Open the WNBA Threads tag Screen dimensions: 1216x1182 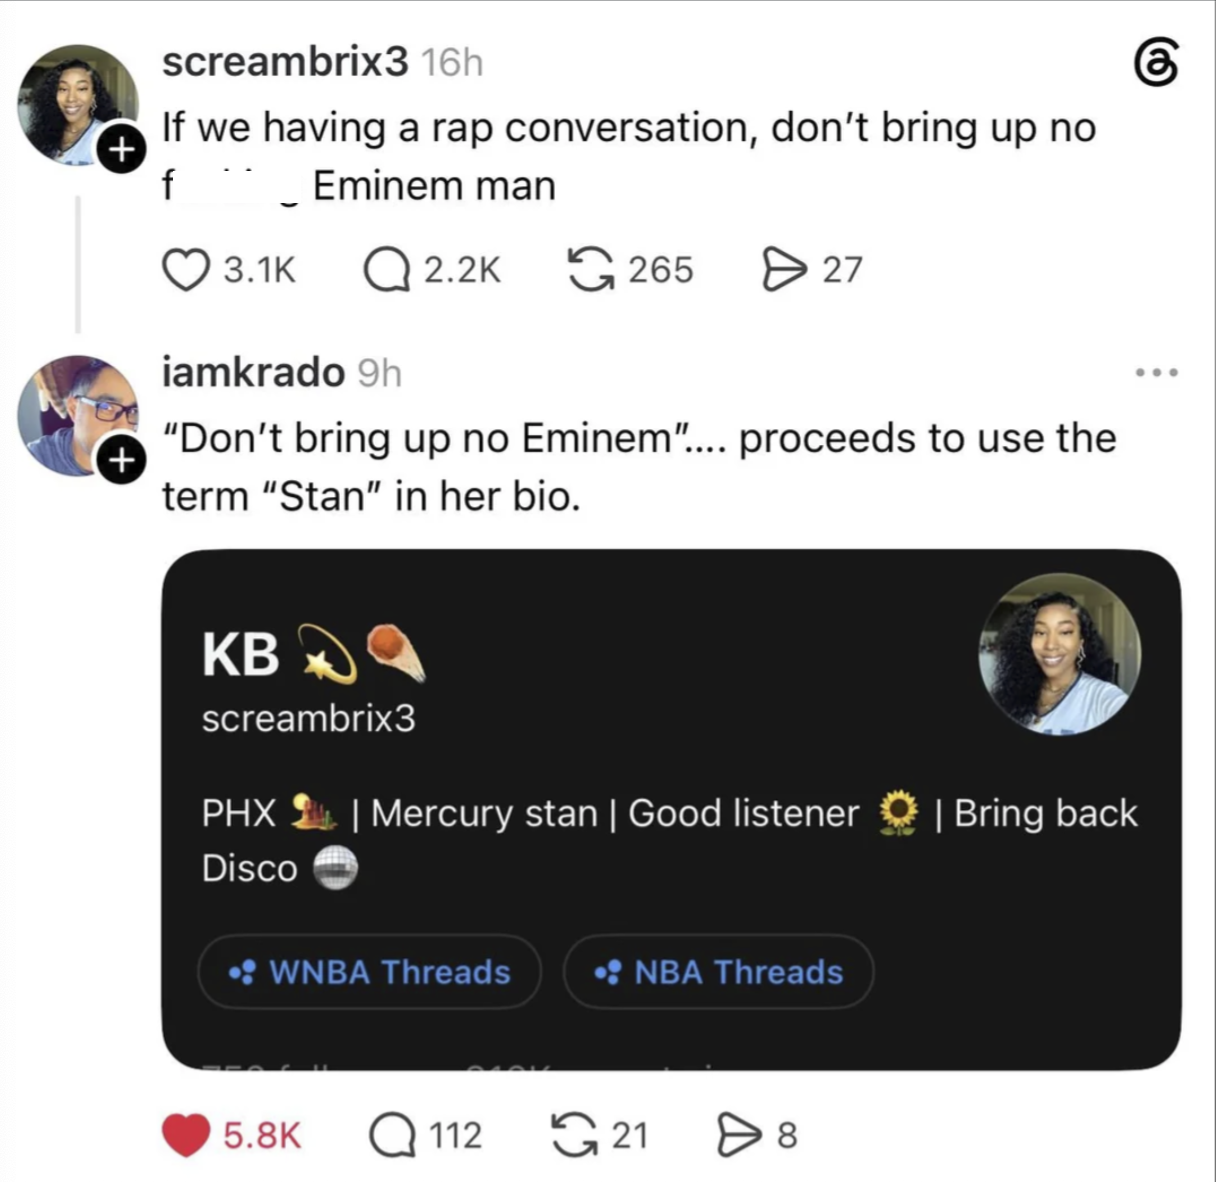tap(370, 972)
